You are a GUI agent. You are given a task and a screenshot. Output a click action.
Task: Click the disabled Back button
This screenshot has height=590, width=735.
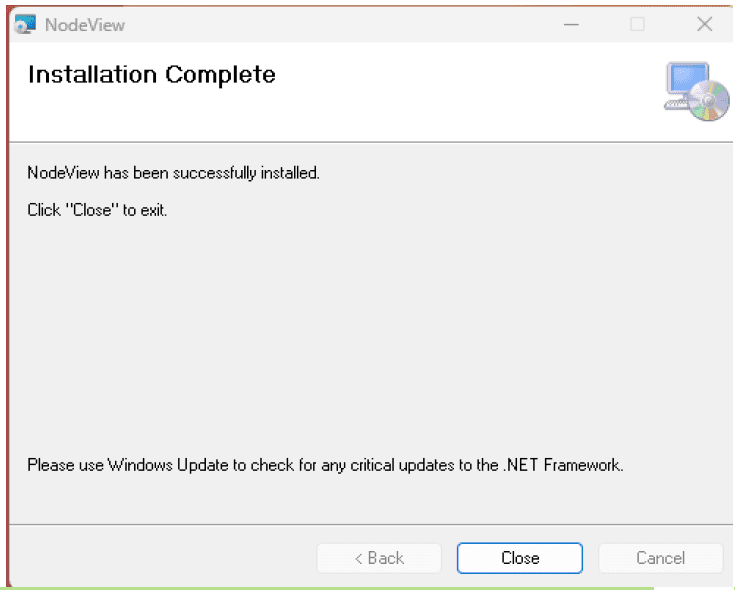point(379,558)
